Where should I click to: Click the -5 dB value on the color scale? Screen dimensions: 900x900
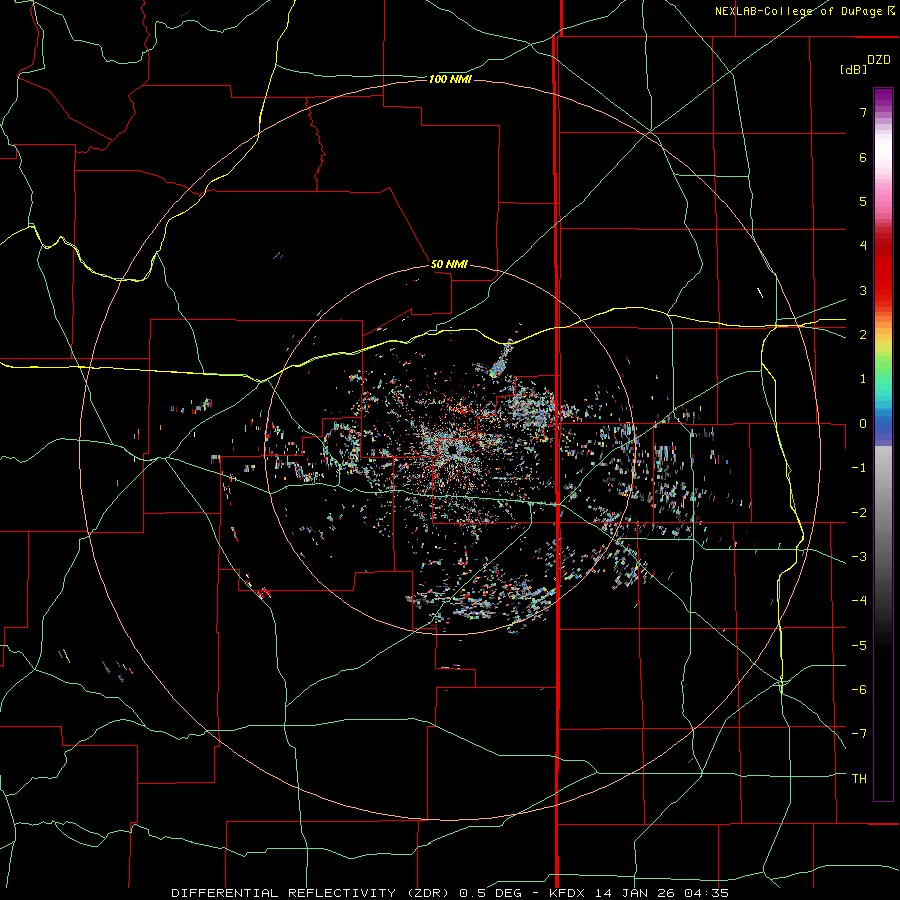coord(859,645)
